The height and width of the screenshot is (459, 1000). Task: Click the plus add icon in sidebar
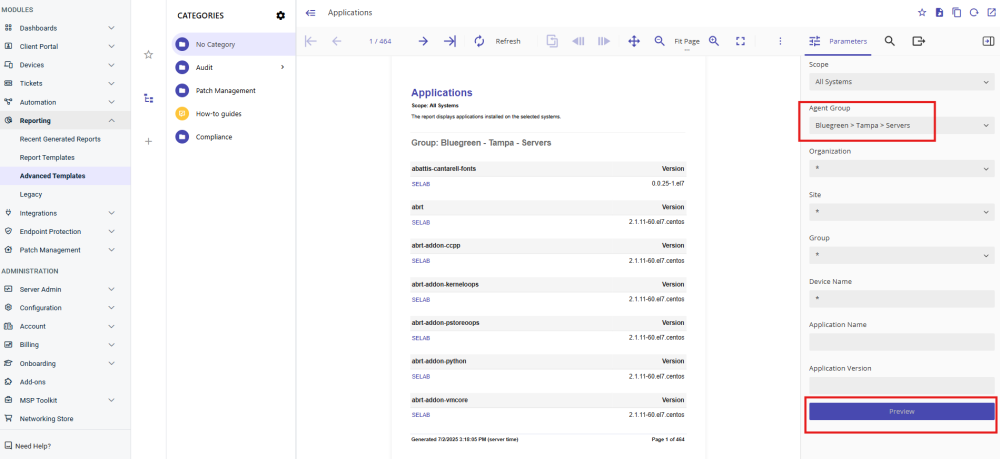tap(149, 142)
